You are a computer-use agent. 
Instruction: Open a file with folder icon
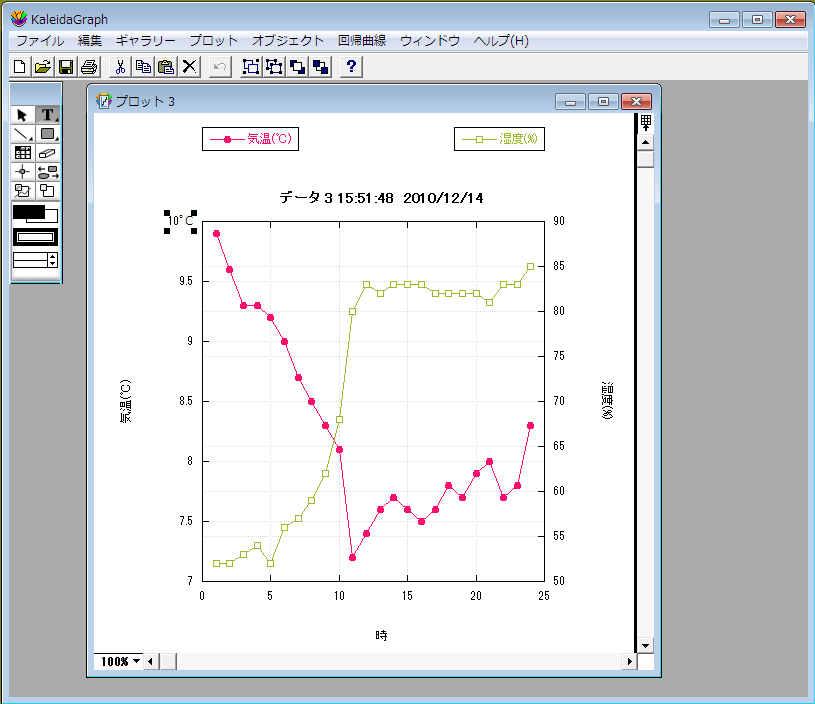(43, 67)
